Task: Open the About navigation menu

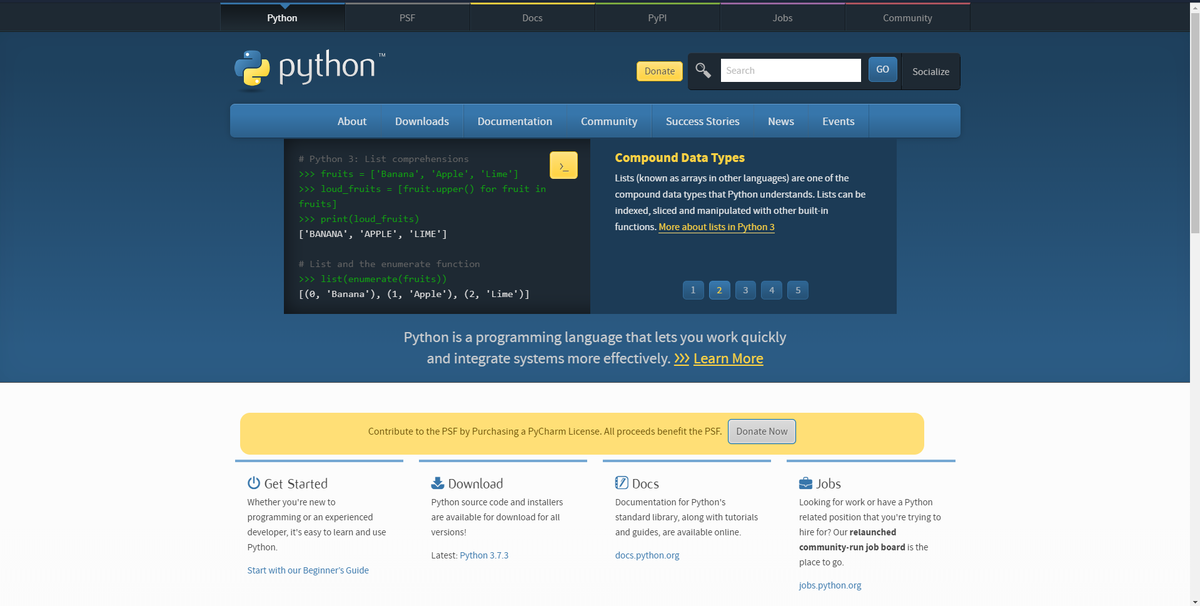Action: [352, 121]
